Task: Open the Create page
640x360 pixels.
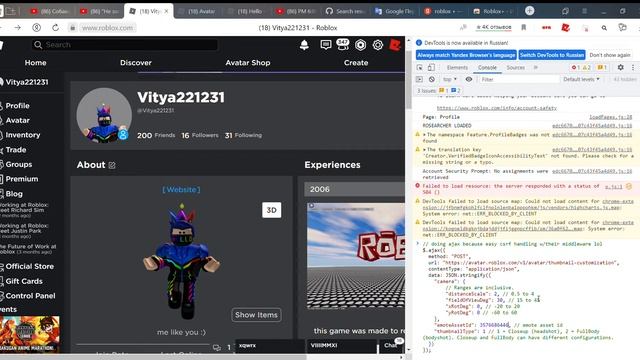Action: tap(356, 62)
